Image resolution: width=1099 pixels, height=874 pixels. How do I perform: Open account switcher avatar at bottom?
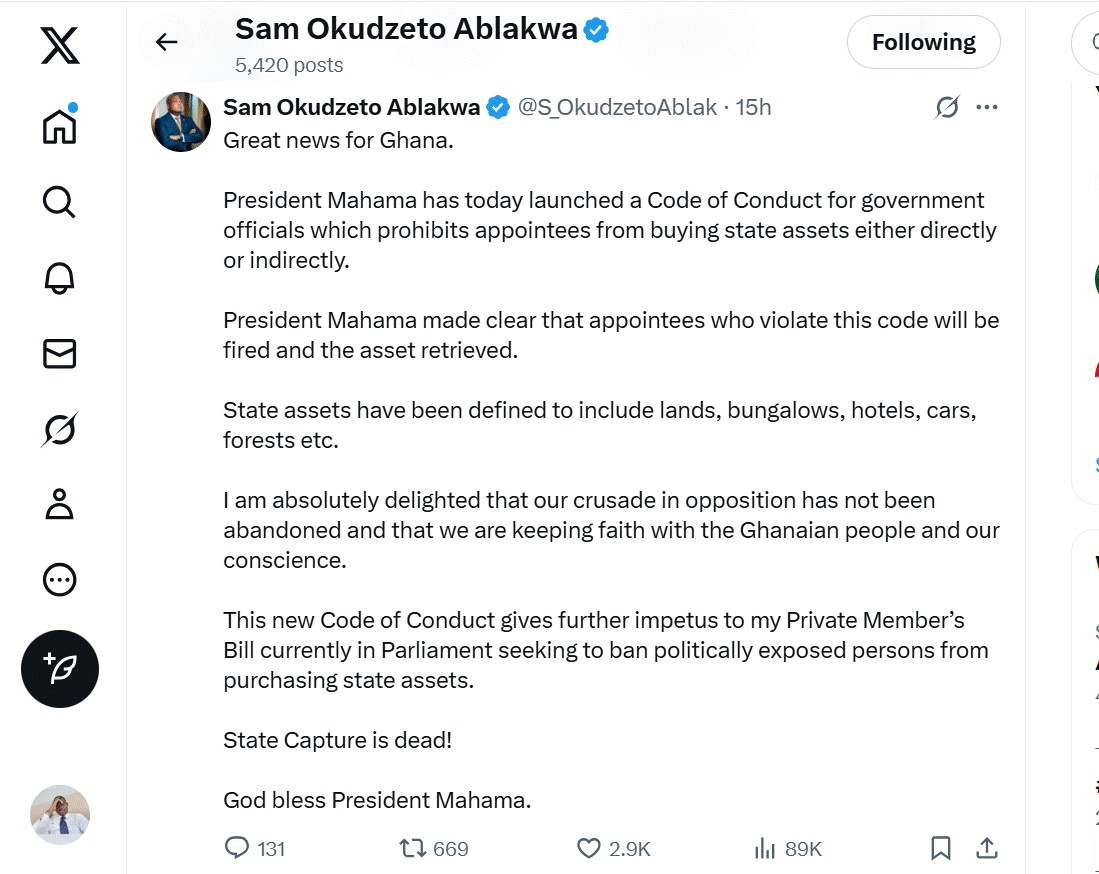(60, 815)
